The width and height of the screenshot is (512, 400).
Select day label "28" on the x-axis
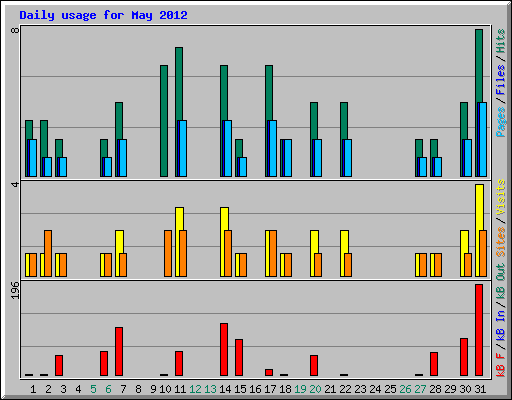(435, 389)
